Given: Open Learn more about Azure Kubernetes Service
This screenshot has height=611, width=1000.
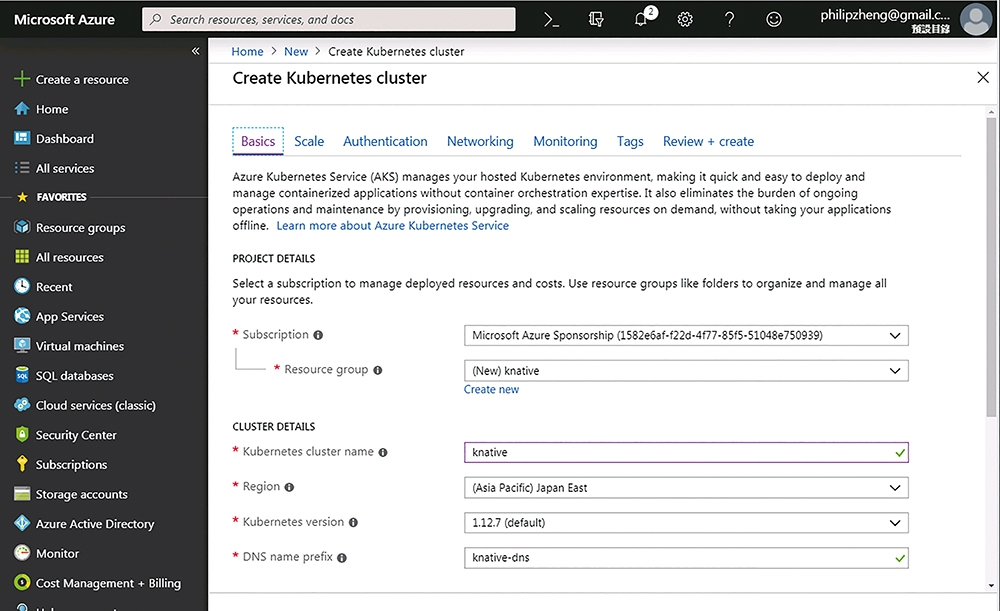Looking at the screenshot, I should (392, 225).
